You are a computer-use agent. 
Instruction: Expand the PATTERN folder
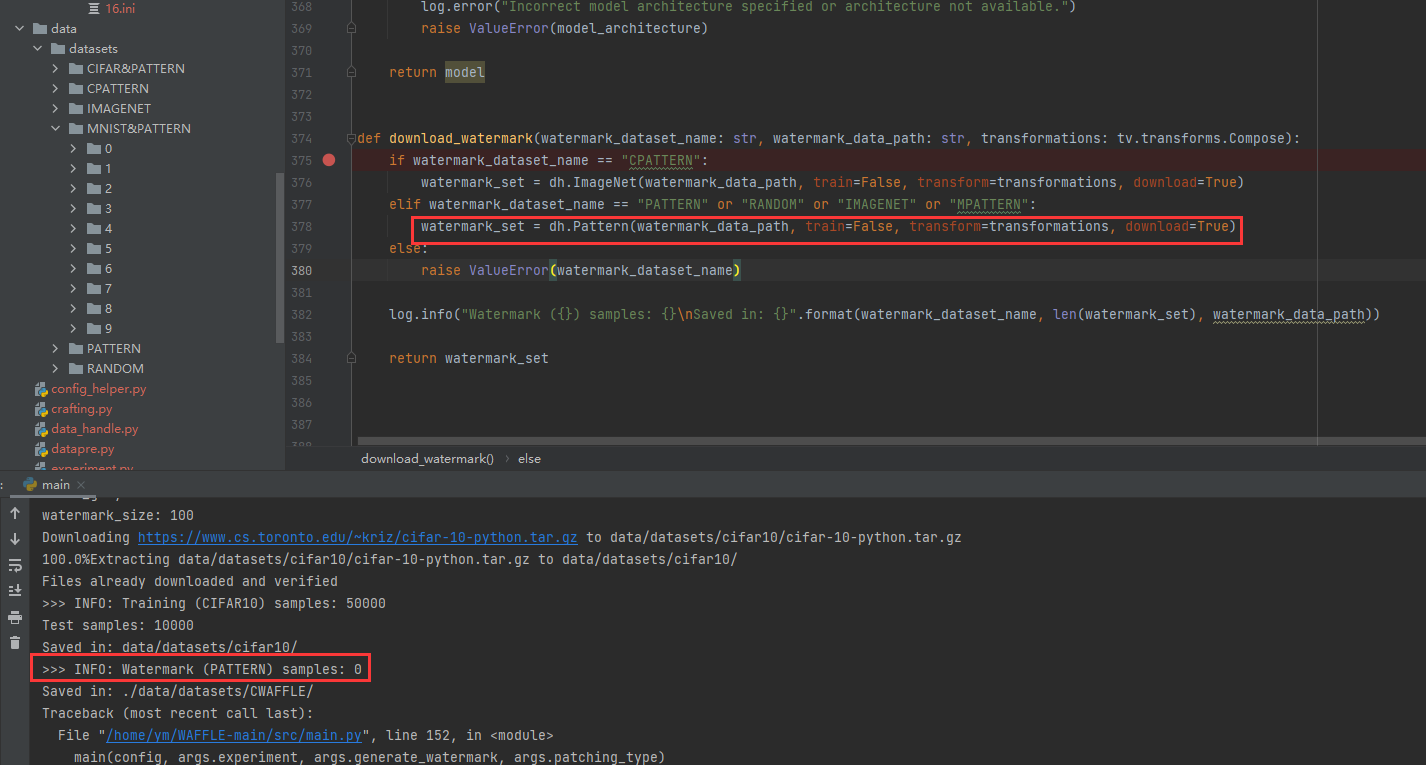click(55, 348)
